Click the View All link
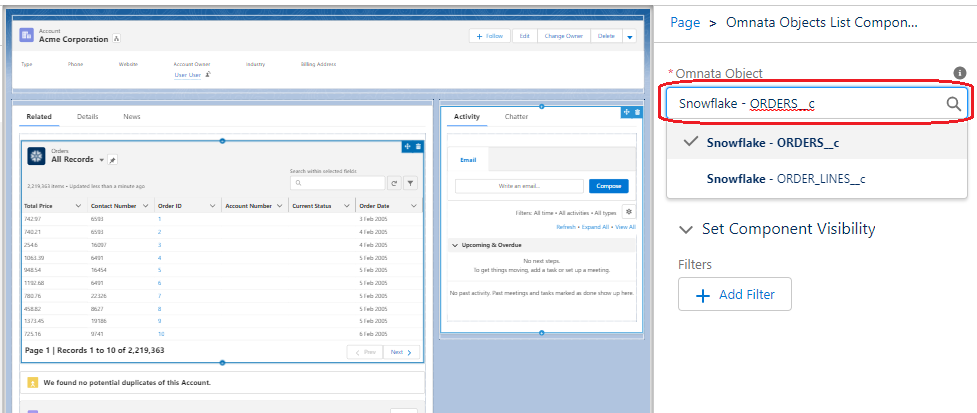 [625, 227]
